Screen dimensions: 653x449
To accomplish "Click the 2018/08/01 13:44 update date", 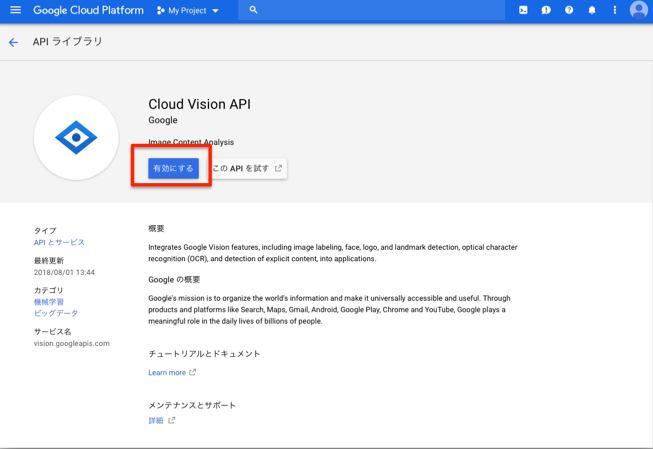I will pos(64,272).
